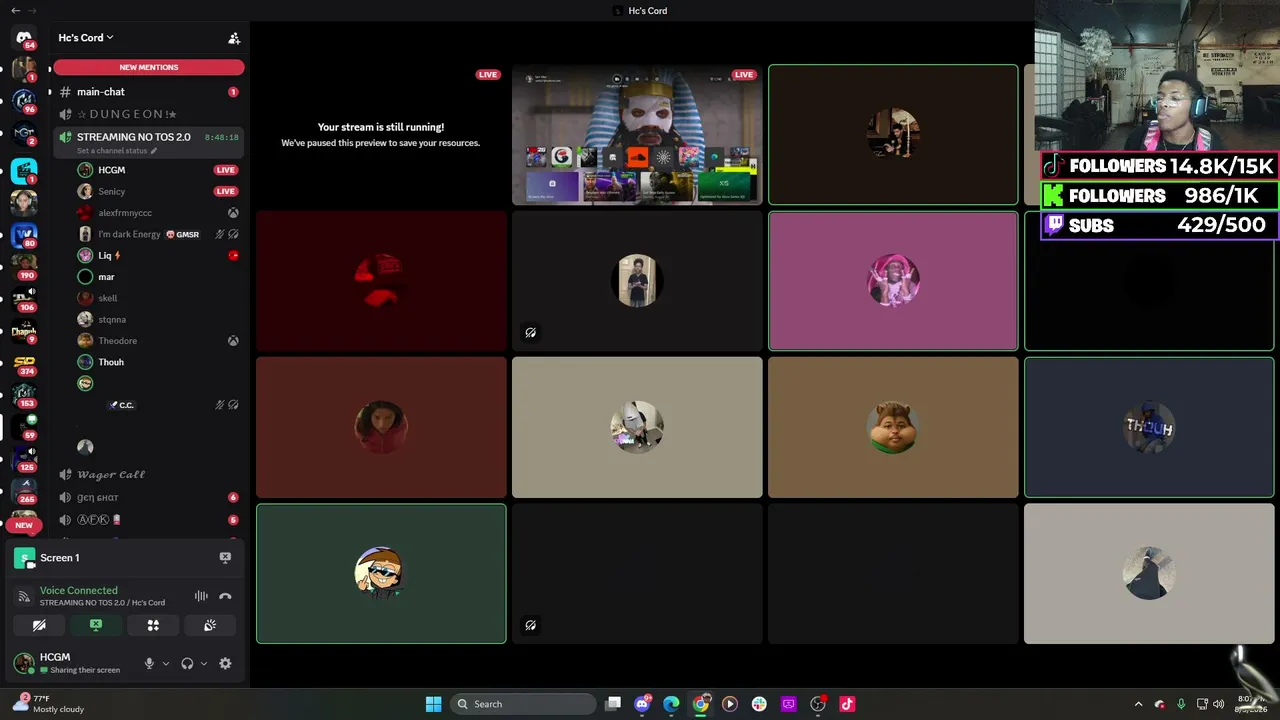Open Task View on taskbar

click(x=613, y=704)
